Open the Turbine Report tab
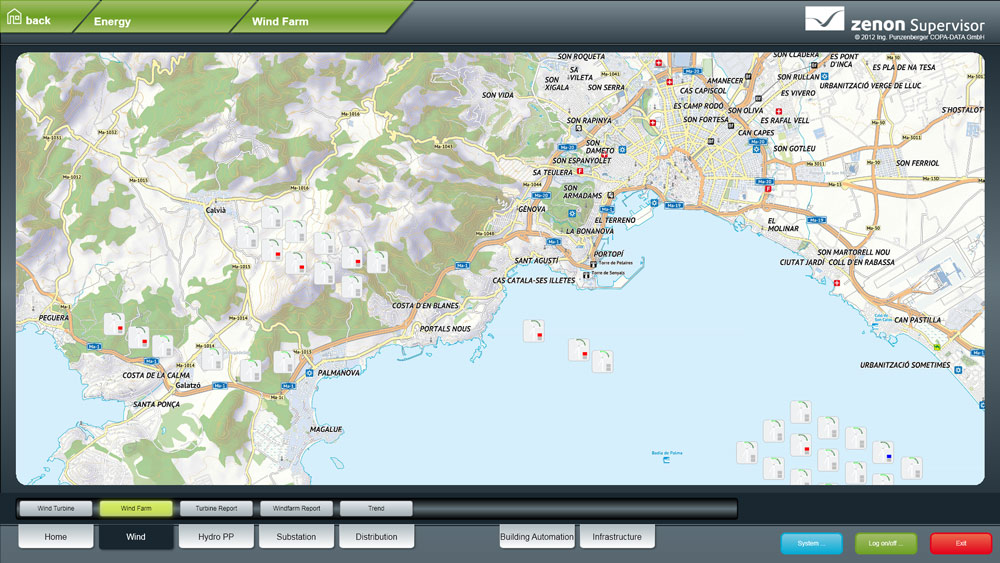The image size is (1000, 563). [x=216, y=508]
